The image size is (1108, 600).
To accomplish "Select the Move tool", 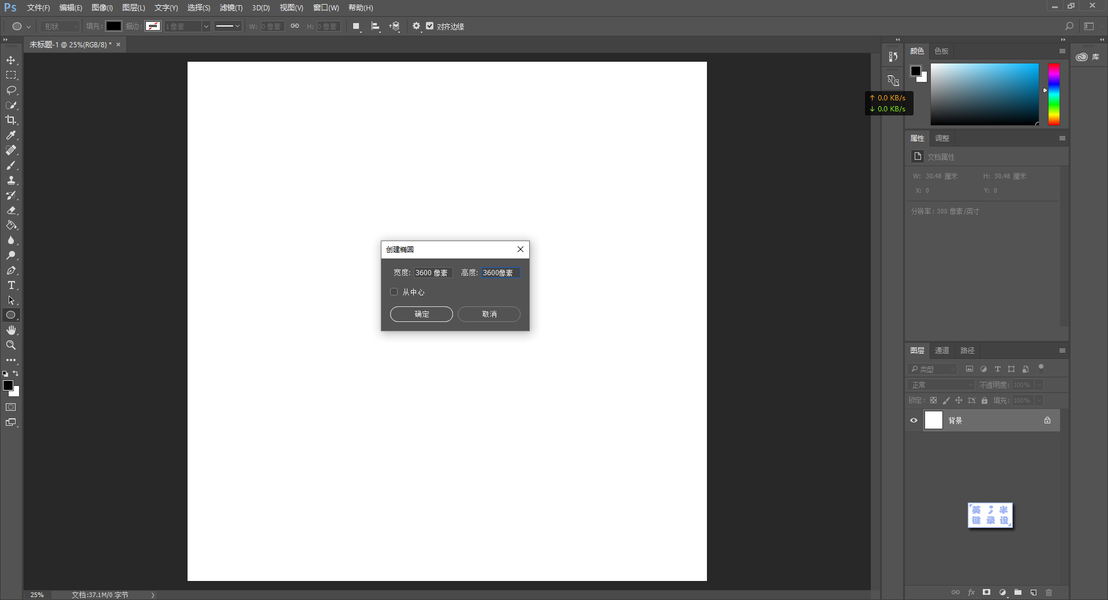I will pyautogui.click(x=11, y=60).
